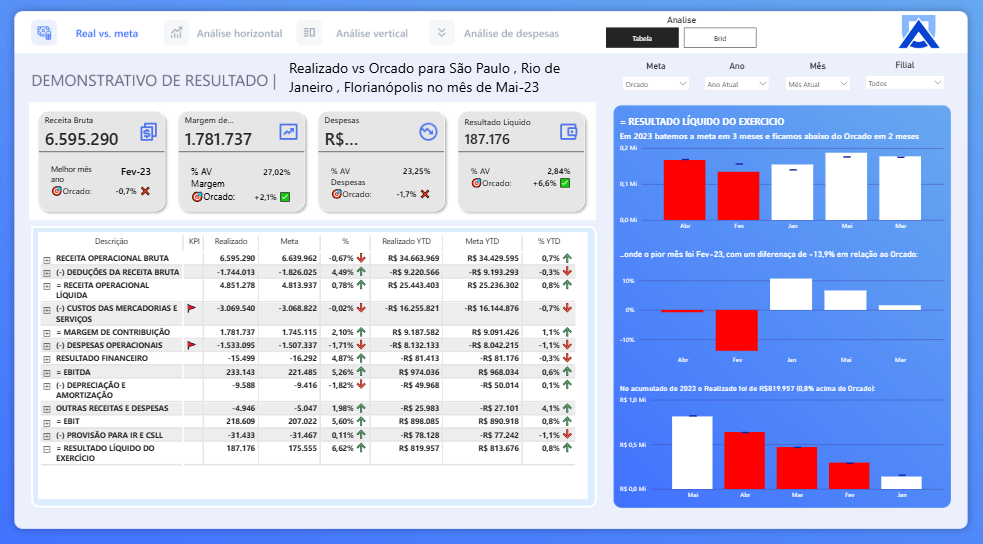
Task: Switch to Análise de despesas tab
Action: [511, 34]
